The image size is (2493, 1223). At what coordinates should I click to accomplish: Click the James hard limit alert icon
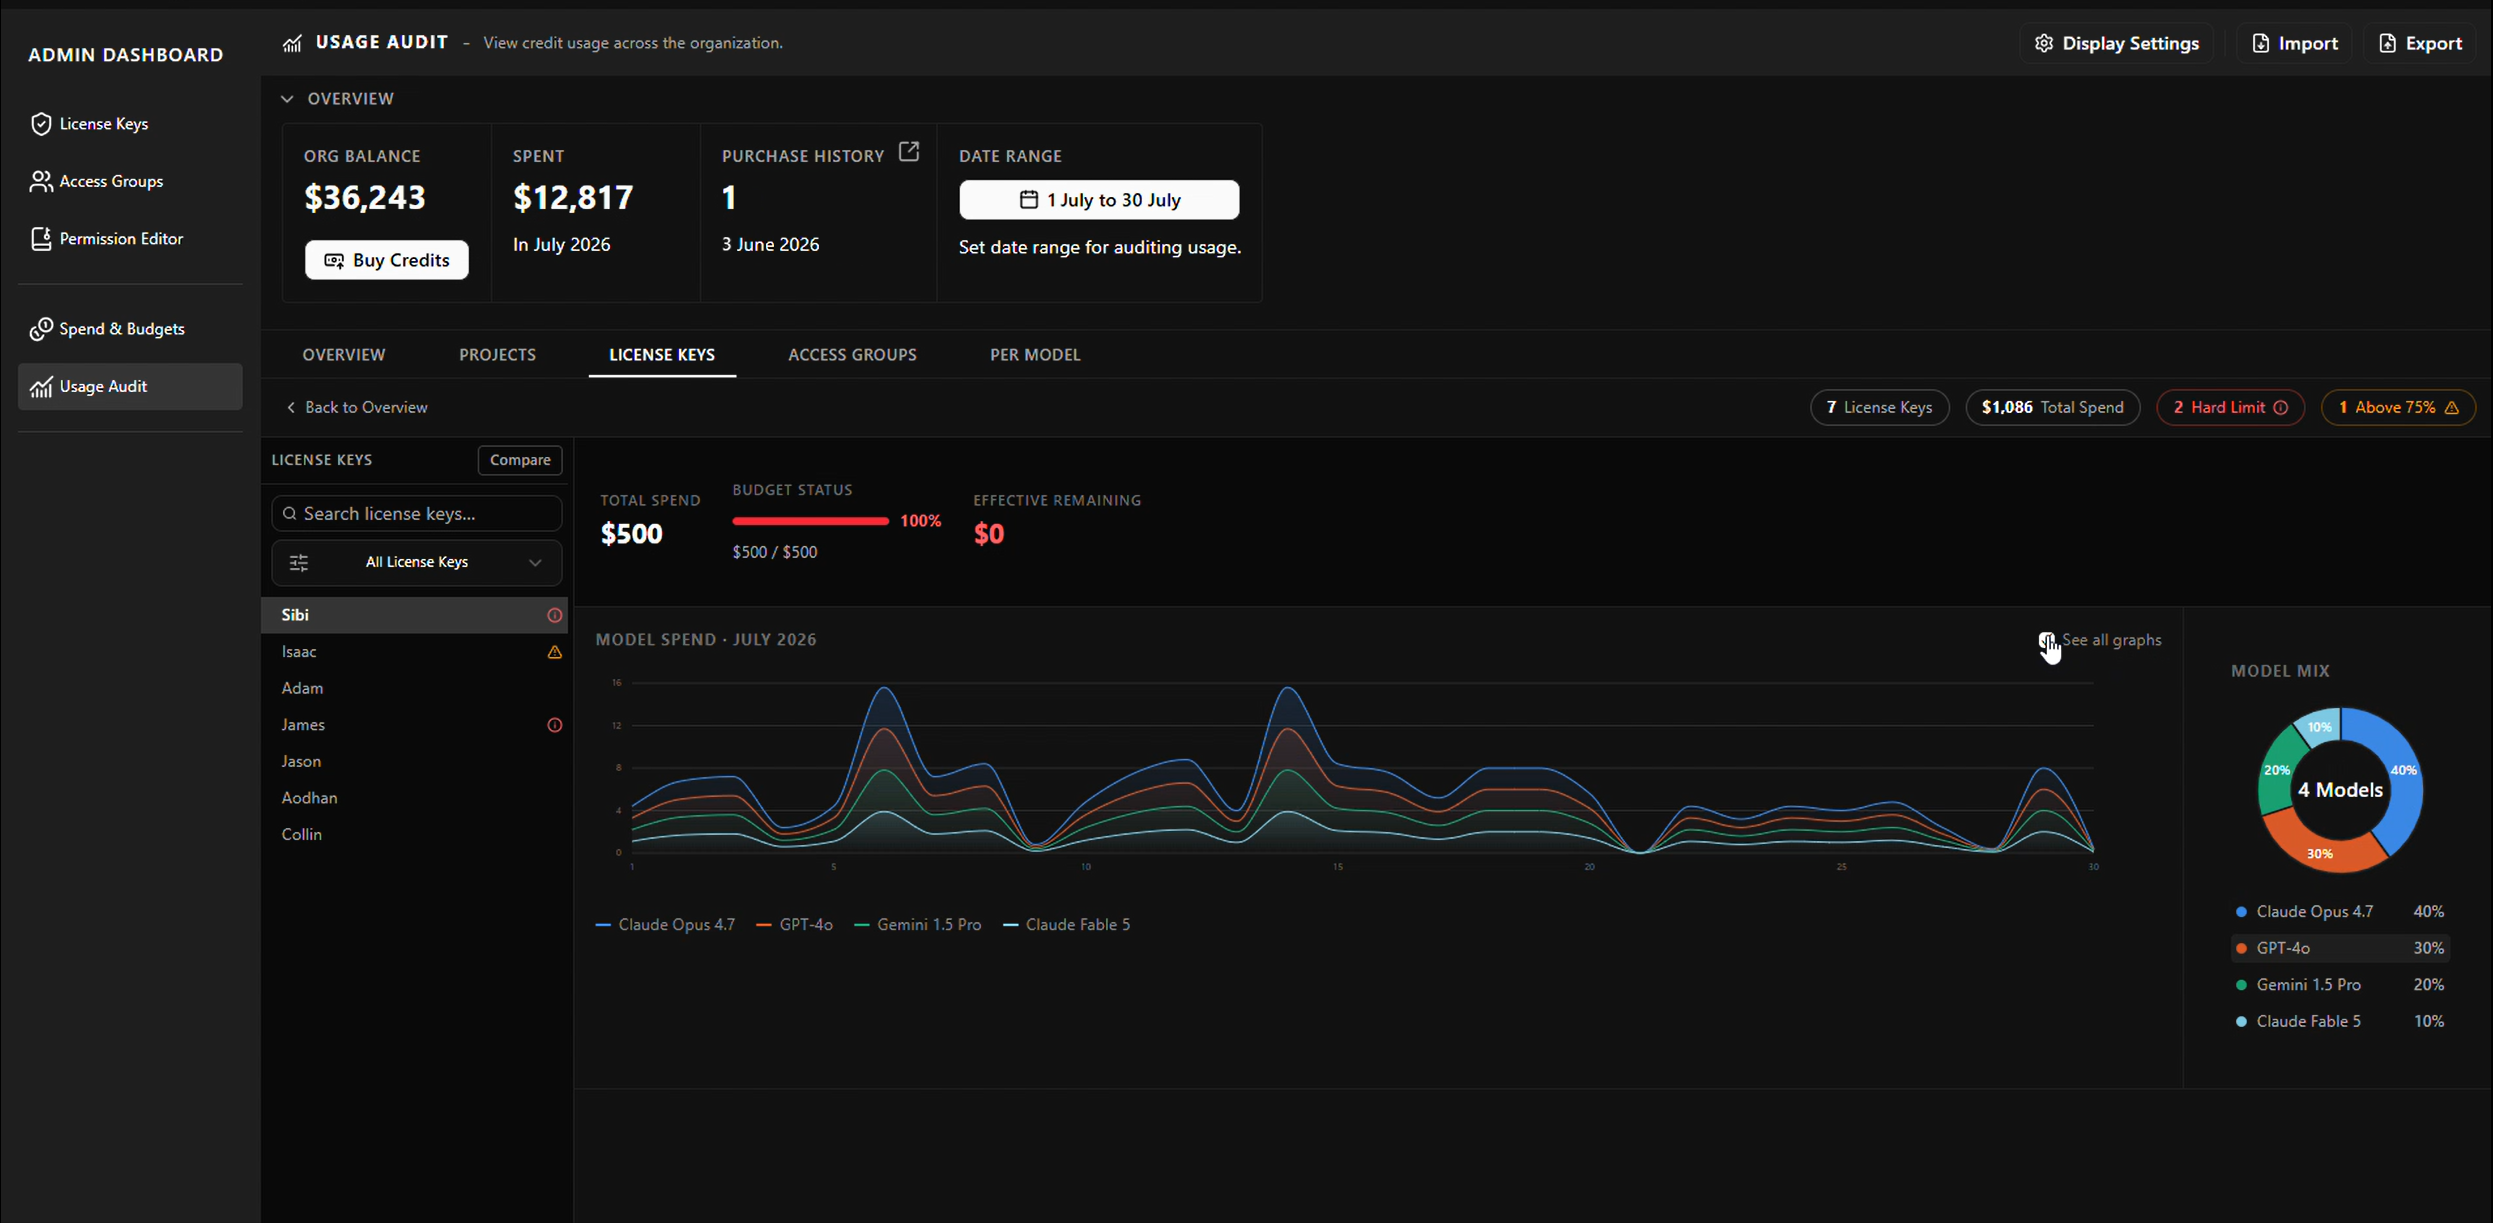pyautogui.click(x=555, y=725)
